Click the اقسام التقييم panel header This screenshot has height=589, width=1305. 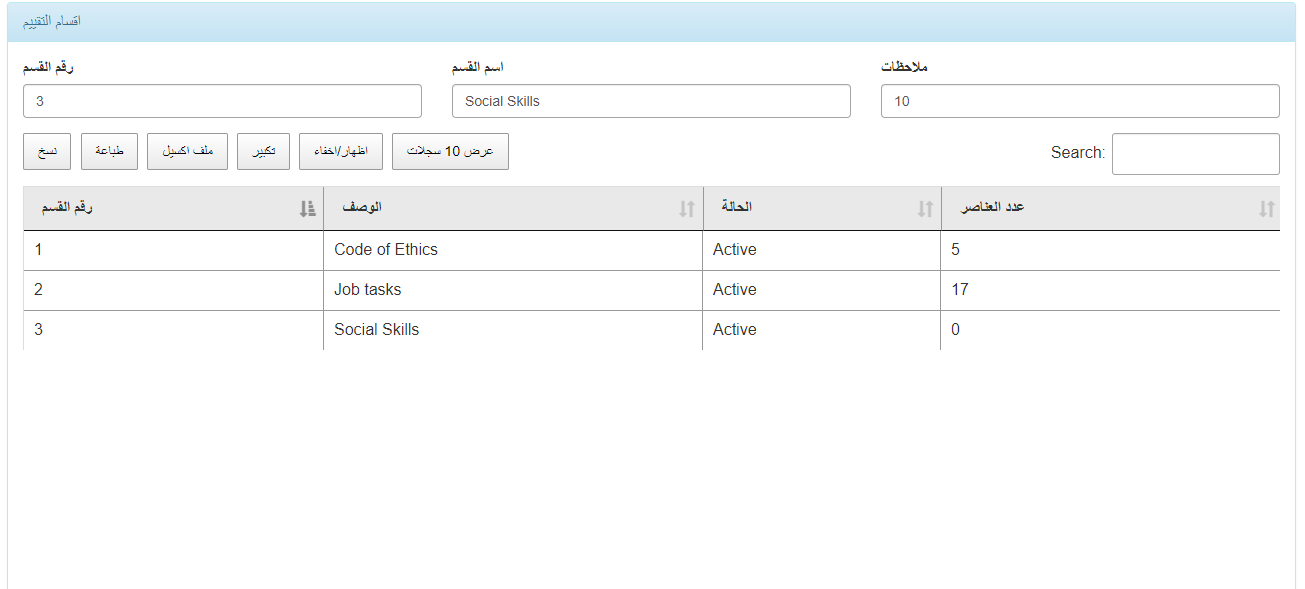(x=651, y=22)
